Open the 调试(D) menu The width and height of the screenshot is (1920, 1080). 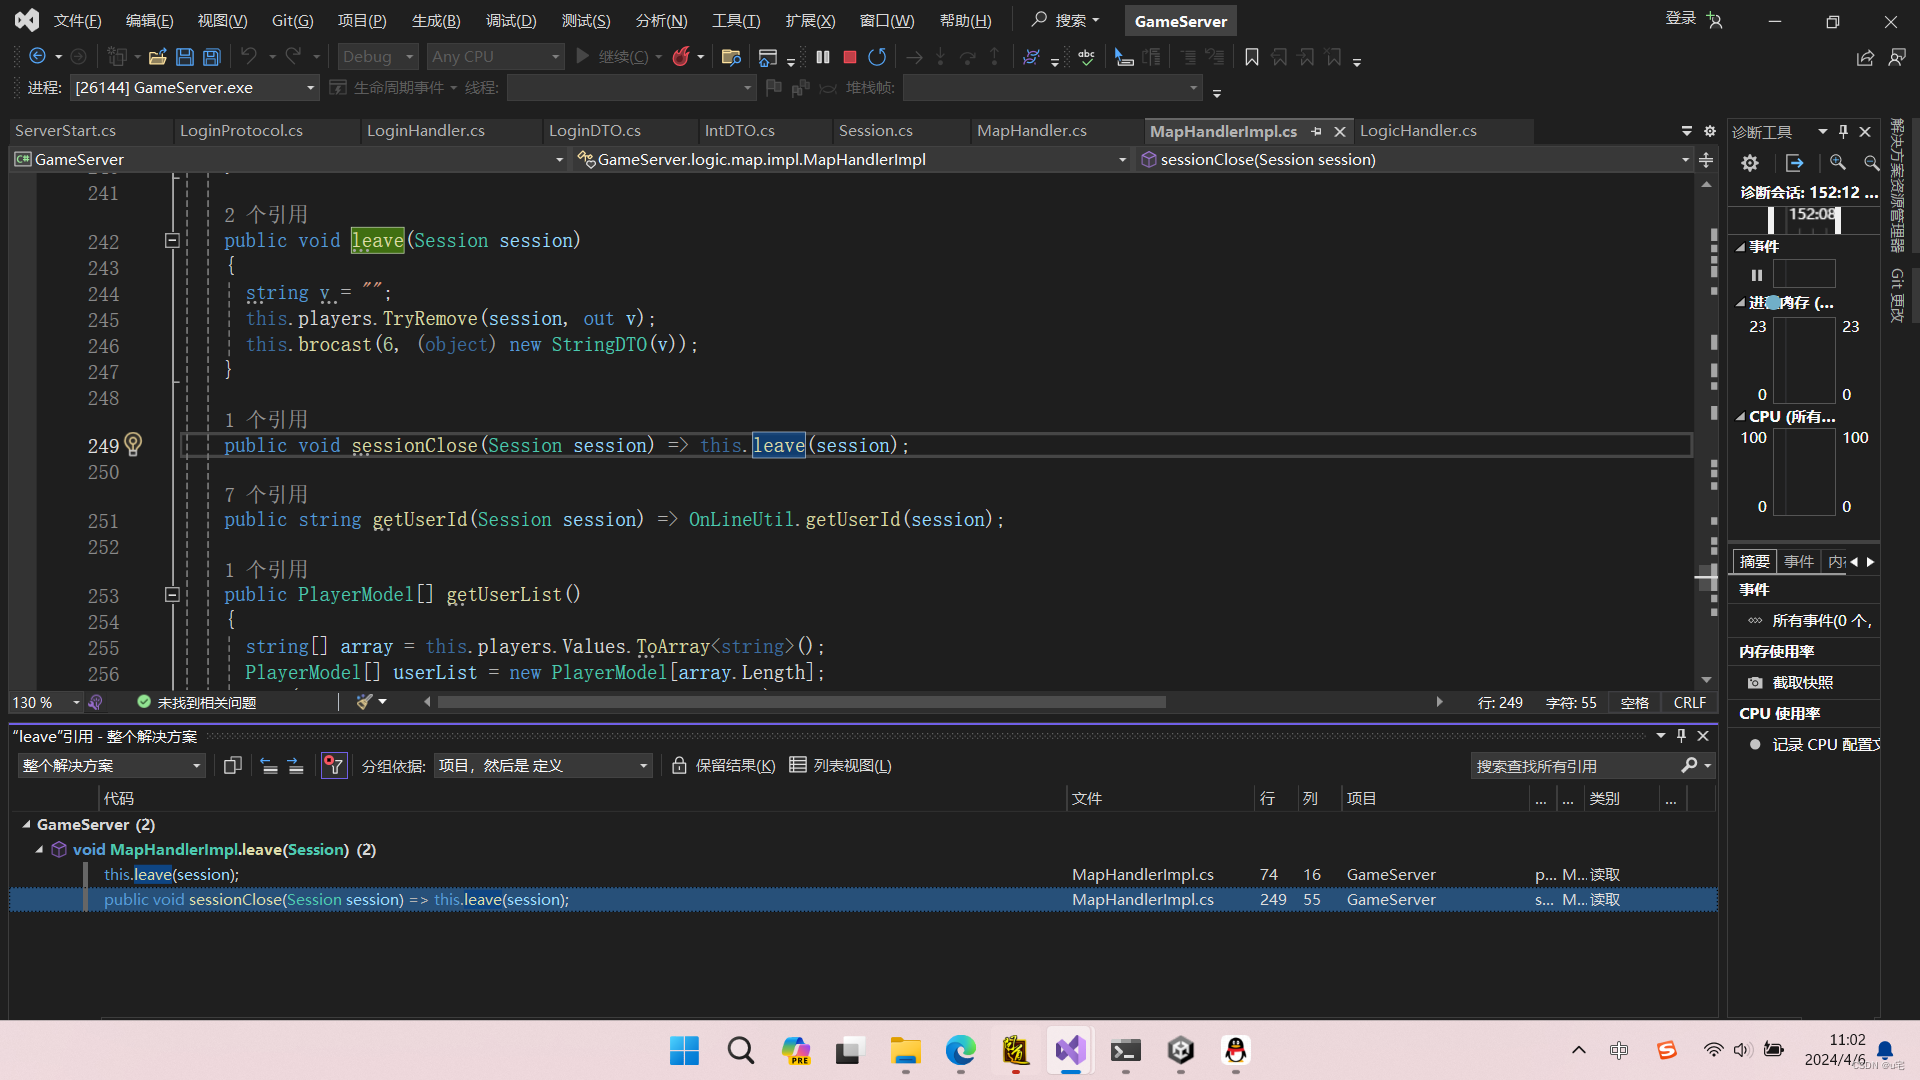coord(510,20)
